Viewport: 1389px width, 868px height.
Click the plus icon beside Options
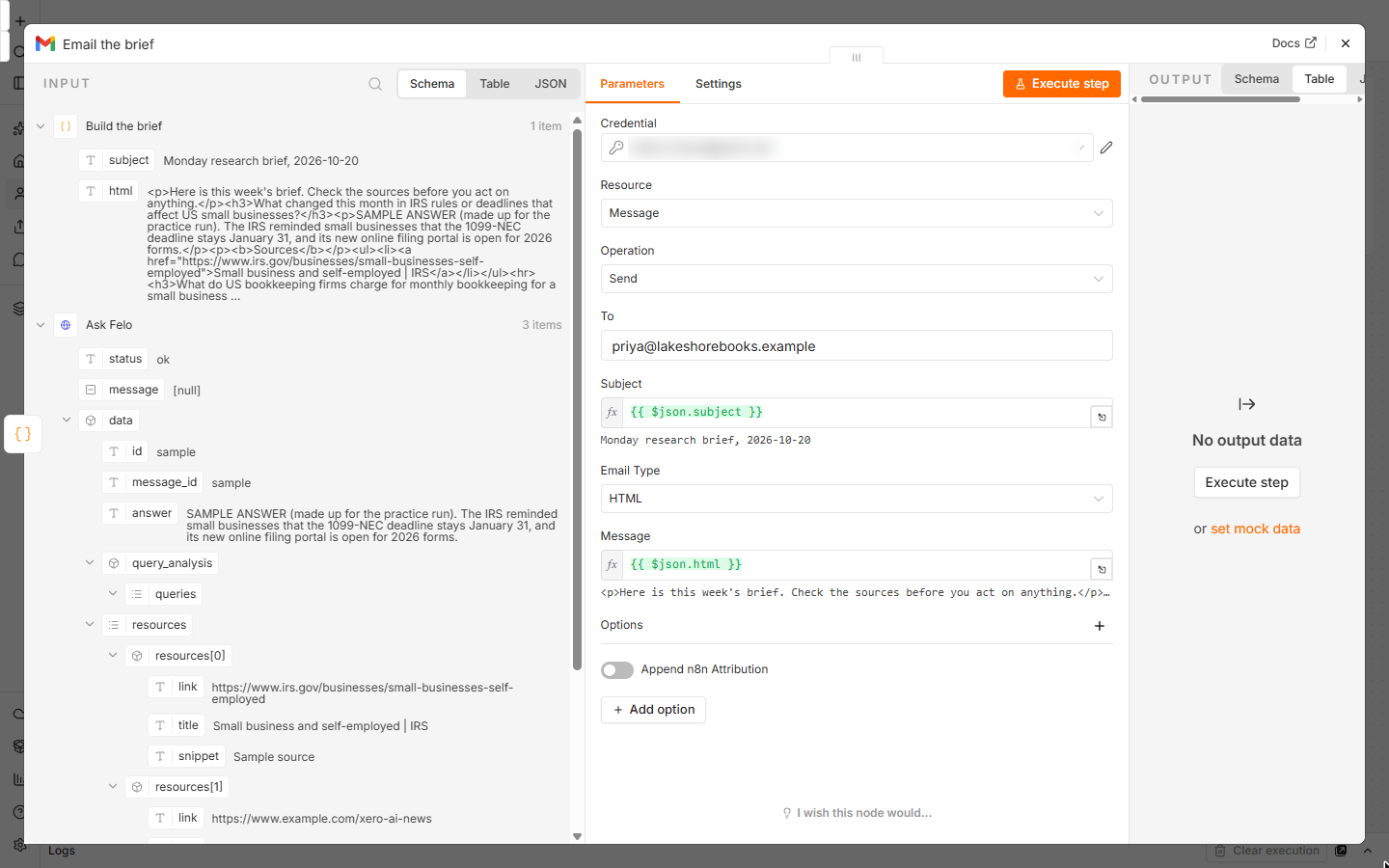1099,626
